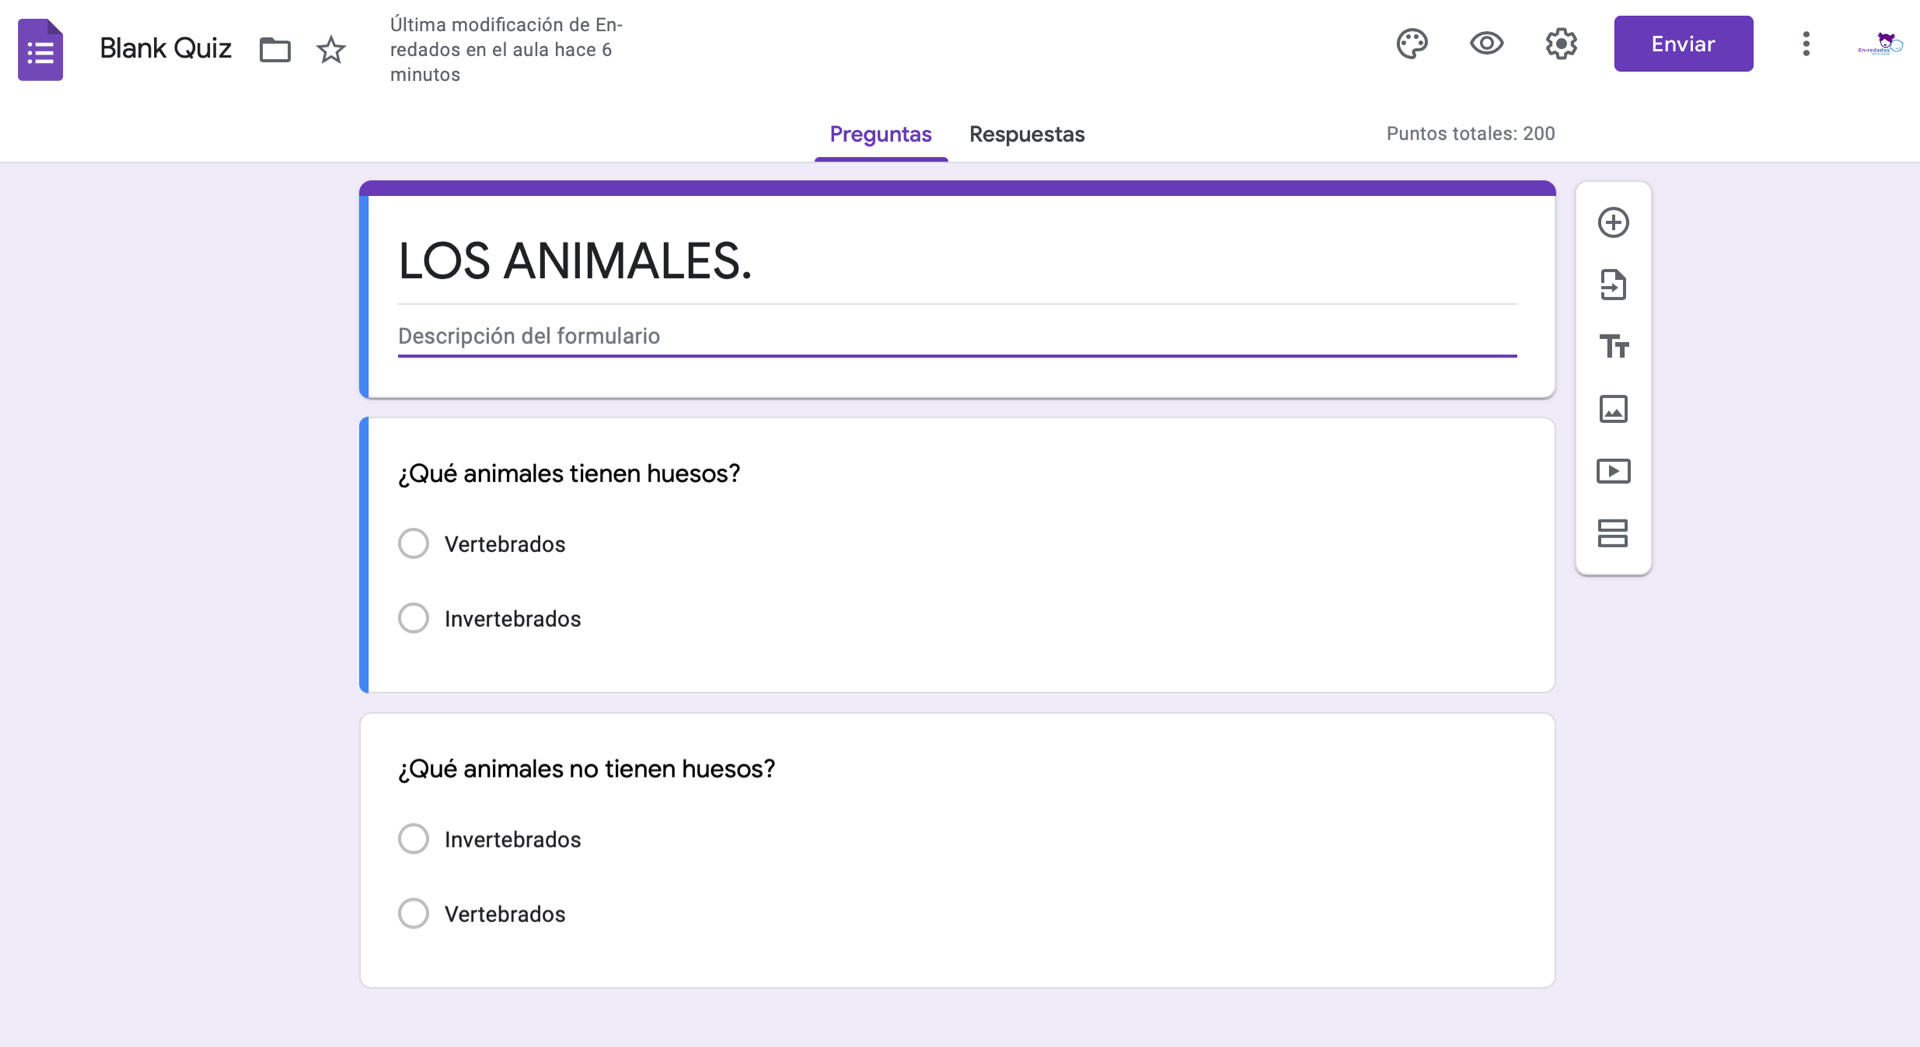Click the form description field

tap(956, 336)
